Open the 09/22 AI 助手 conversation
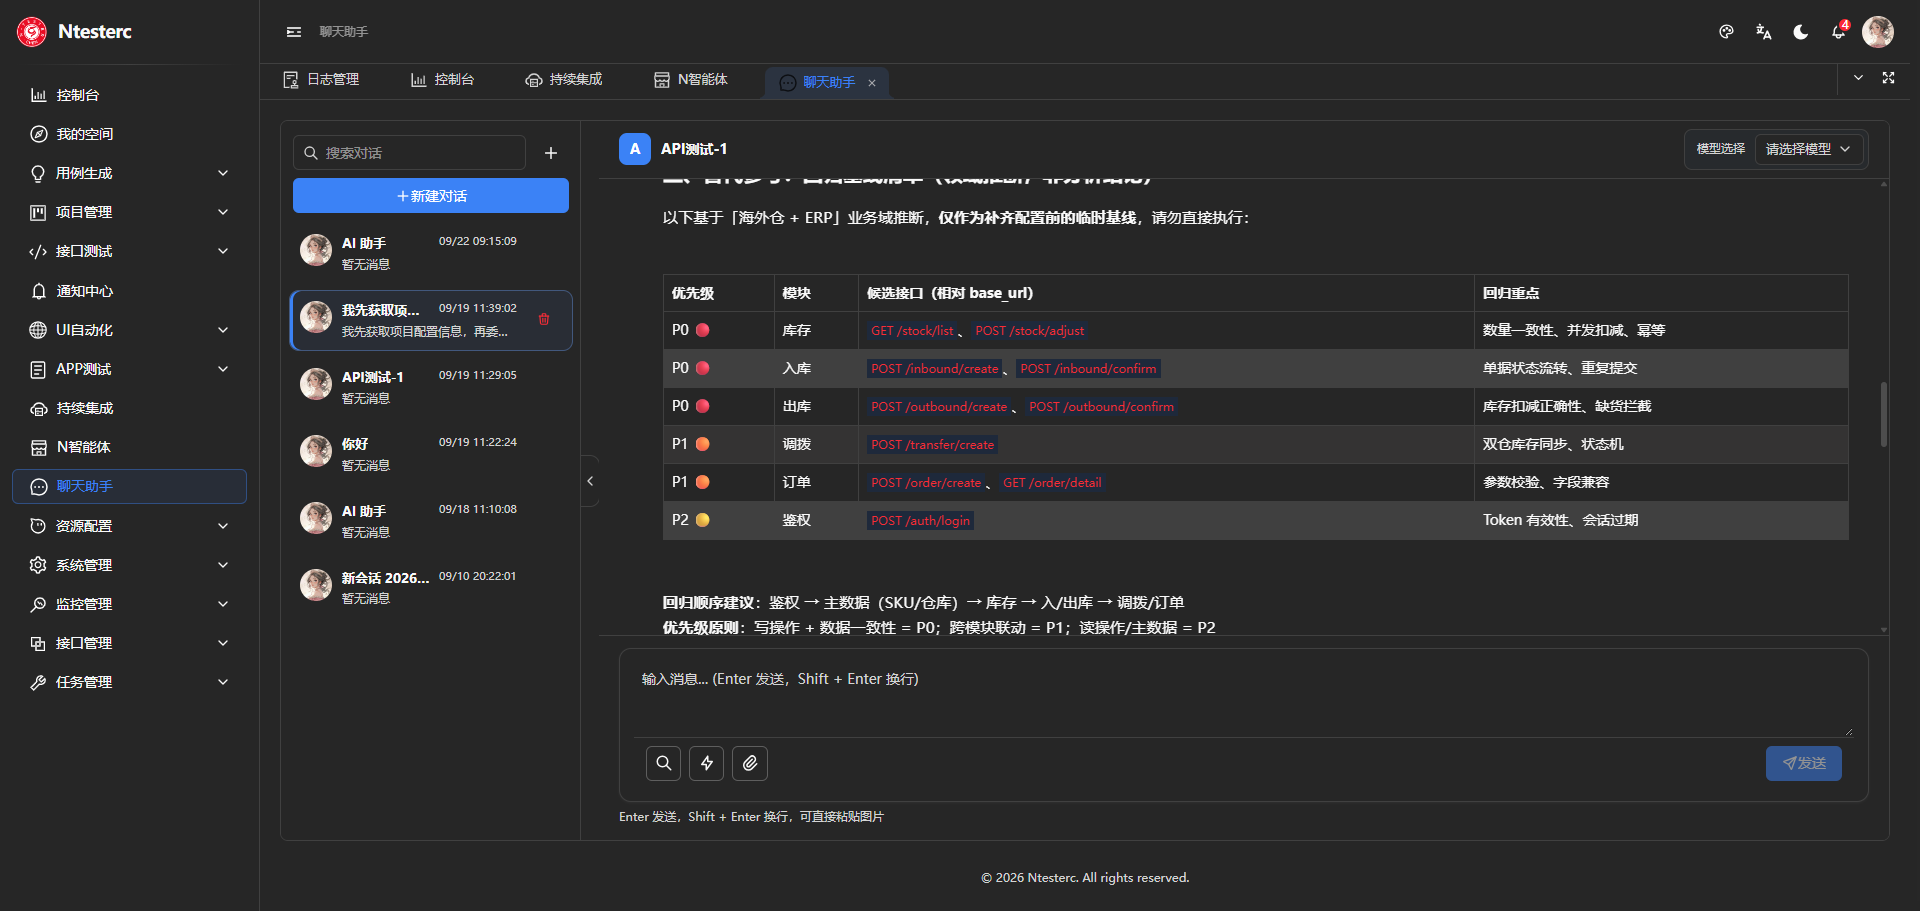Image resolution: width=1920 pixels, height=911 pixels. [430, 252]
